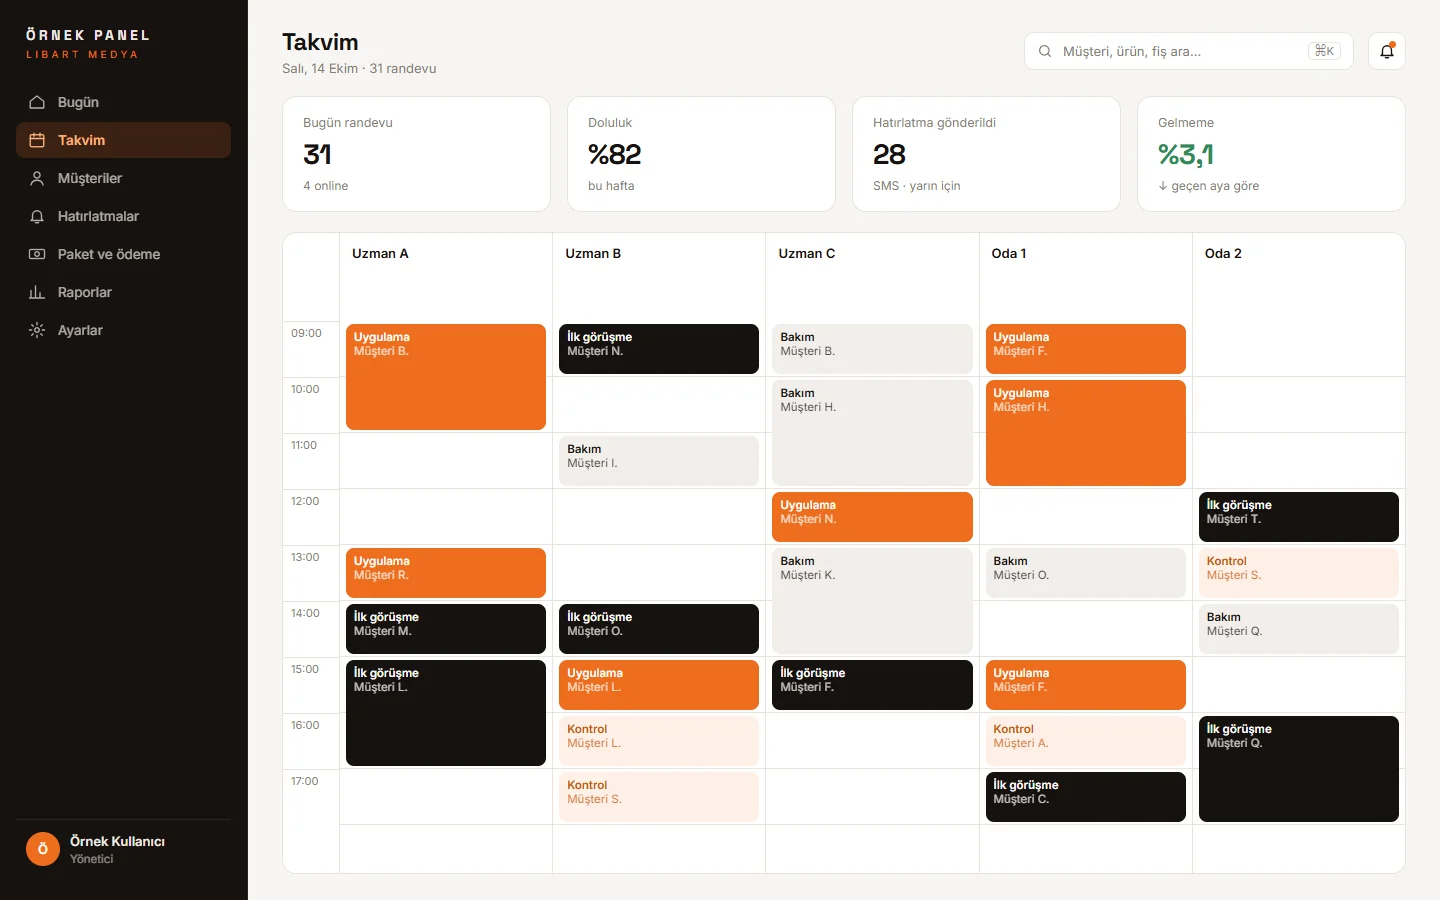Open Uzman B's İlk görüşme with Müşteri N.

[x=659, y=349]
